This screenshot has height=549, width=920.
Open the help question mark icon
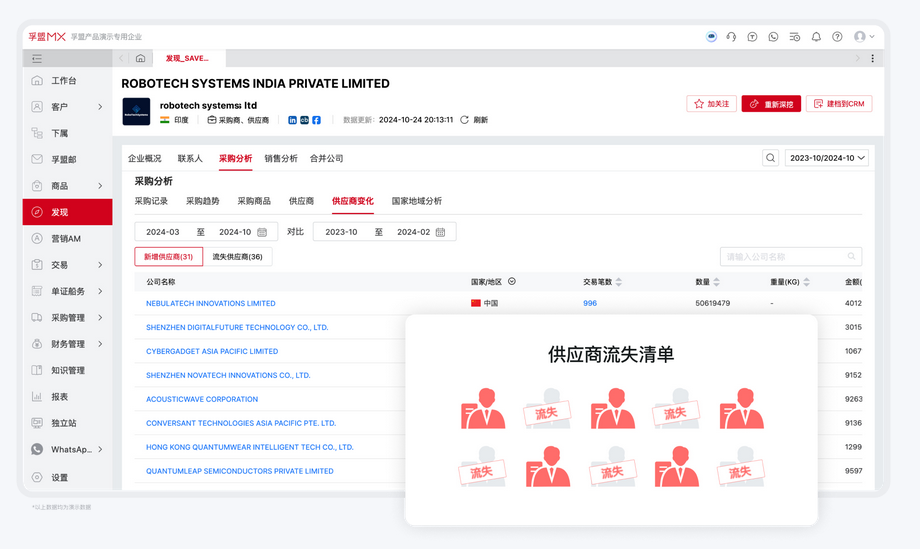(x=837, y=37)
